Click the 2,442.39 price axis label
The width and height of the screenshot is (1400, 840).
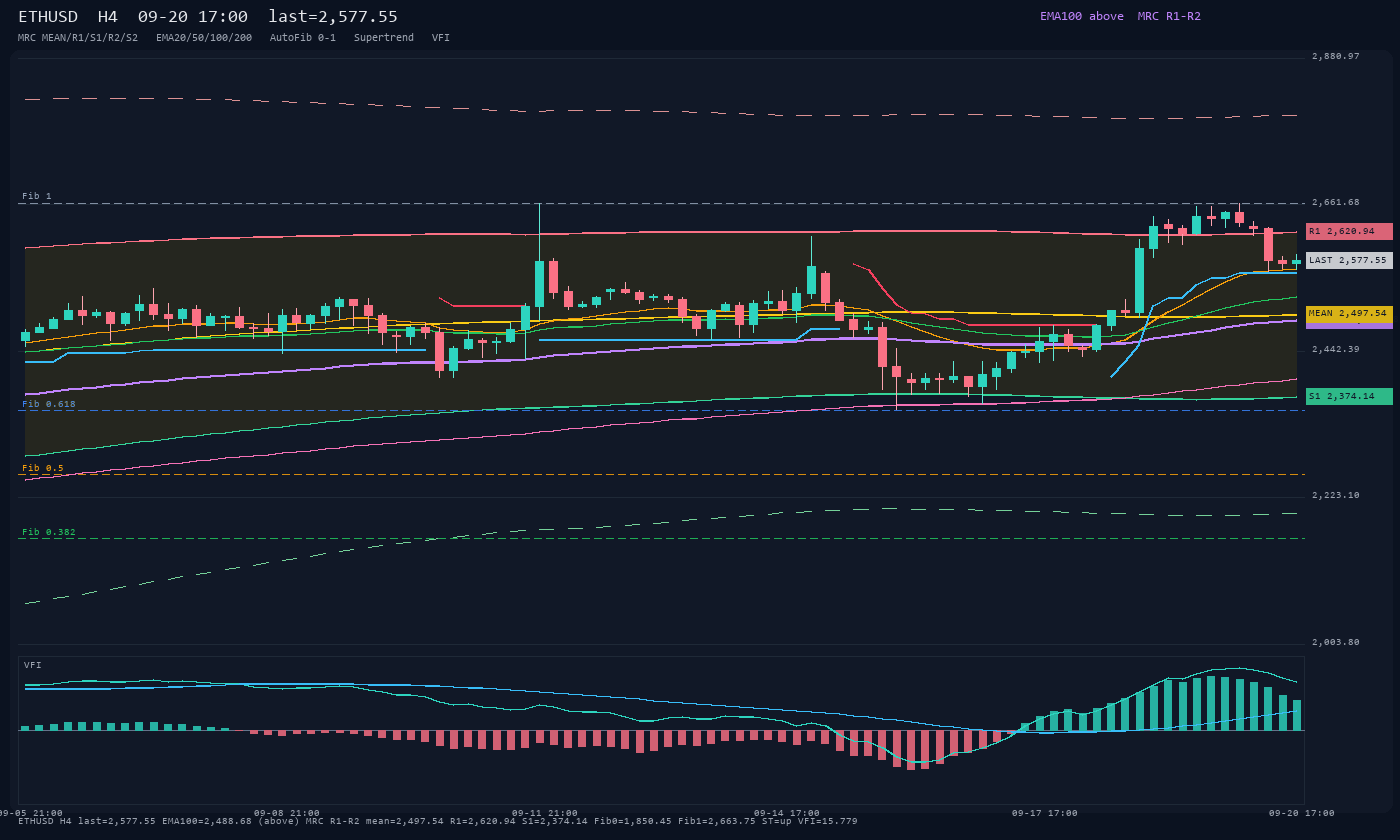(x=1336, y=349)
